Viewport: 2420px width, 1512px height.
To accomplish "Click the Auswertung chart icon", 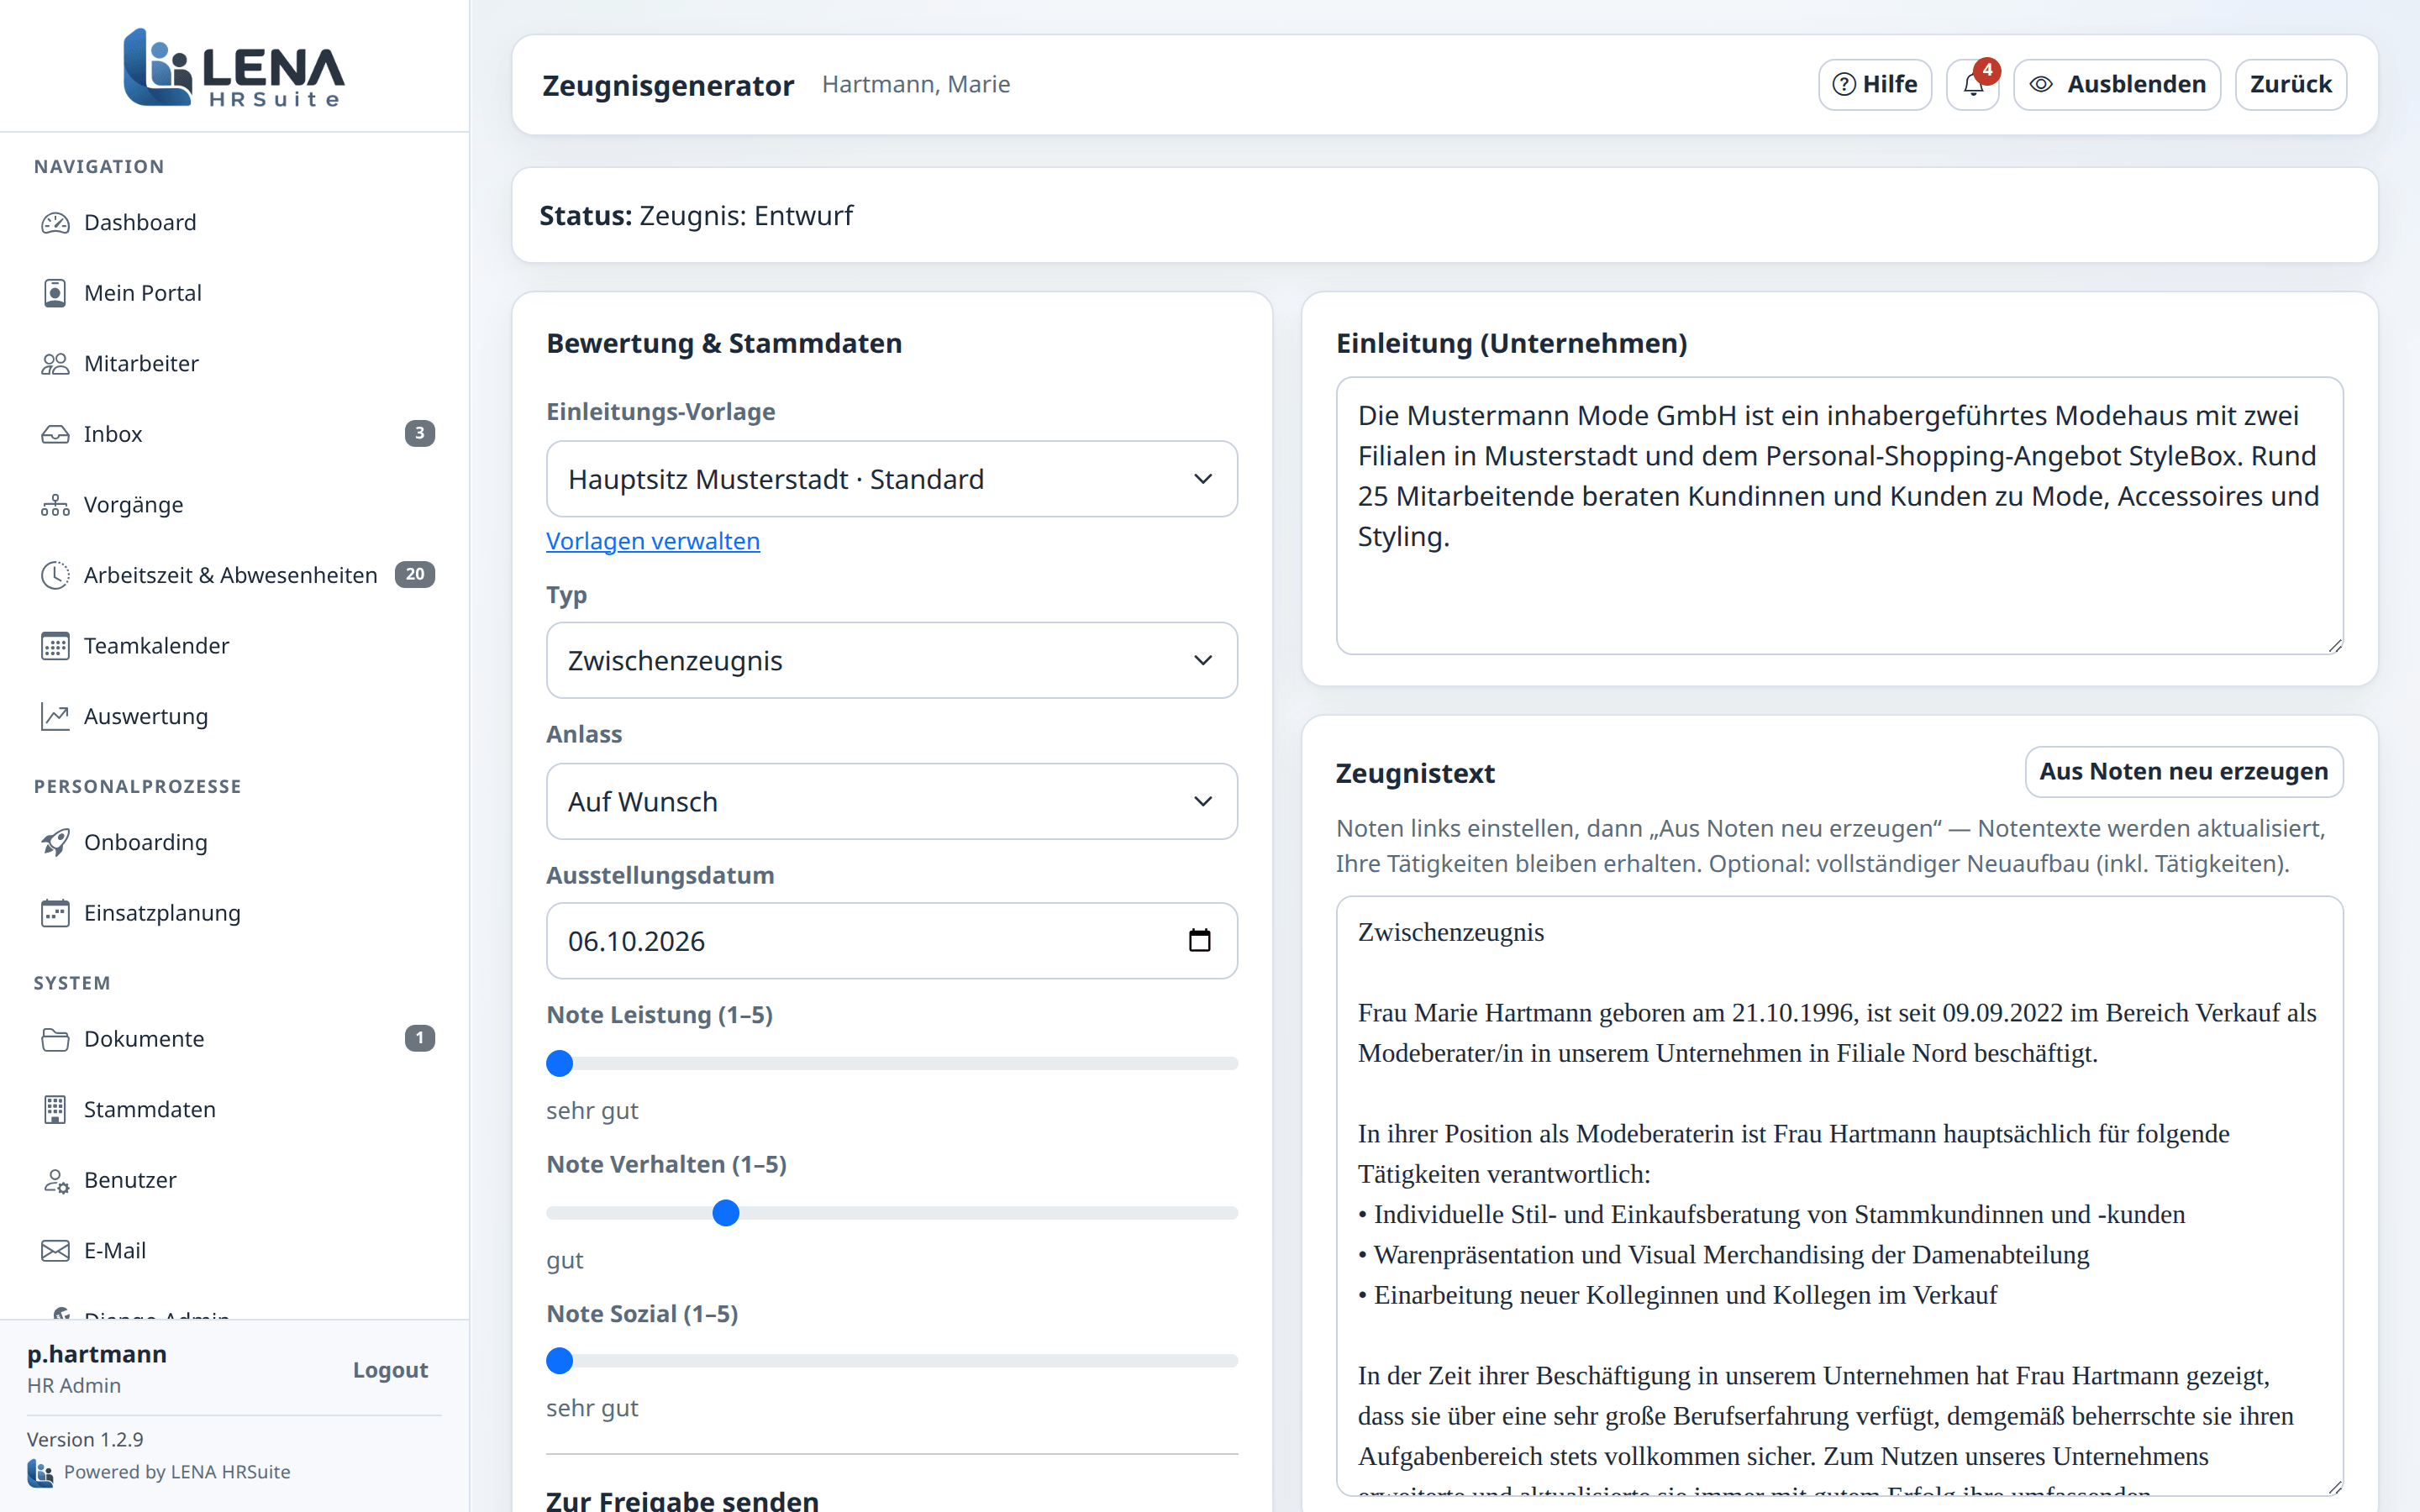I will [x=55, y=716].
